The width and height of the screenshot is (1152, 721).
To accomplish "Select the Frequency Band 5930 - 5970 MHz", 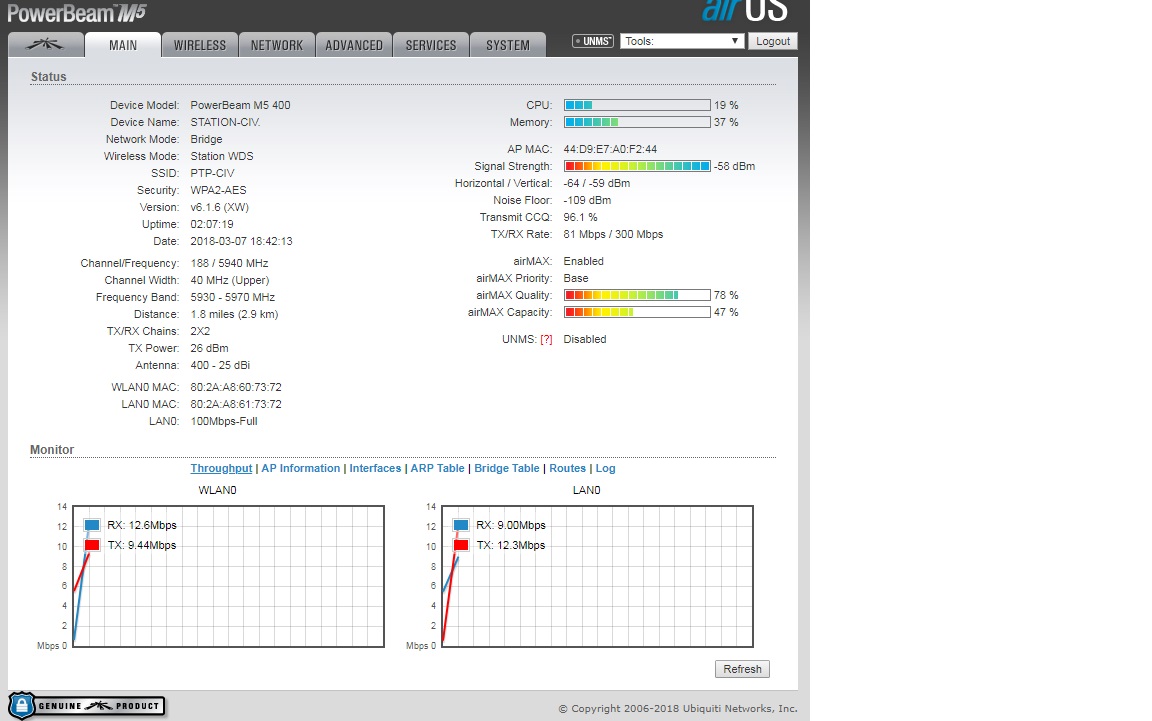I will tap(232, 297).
